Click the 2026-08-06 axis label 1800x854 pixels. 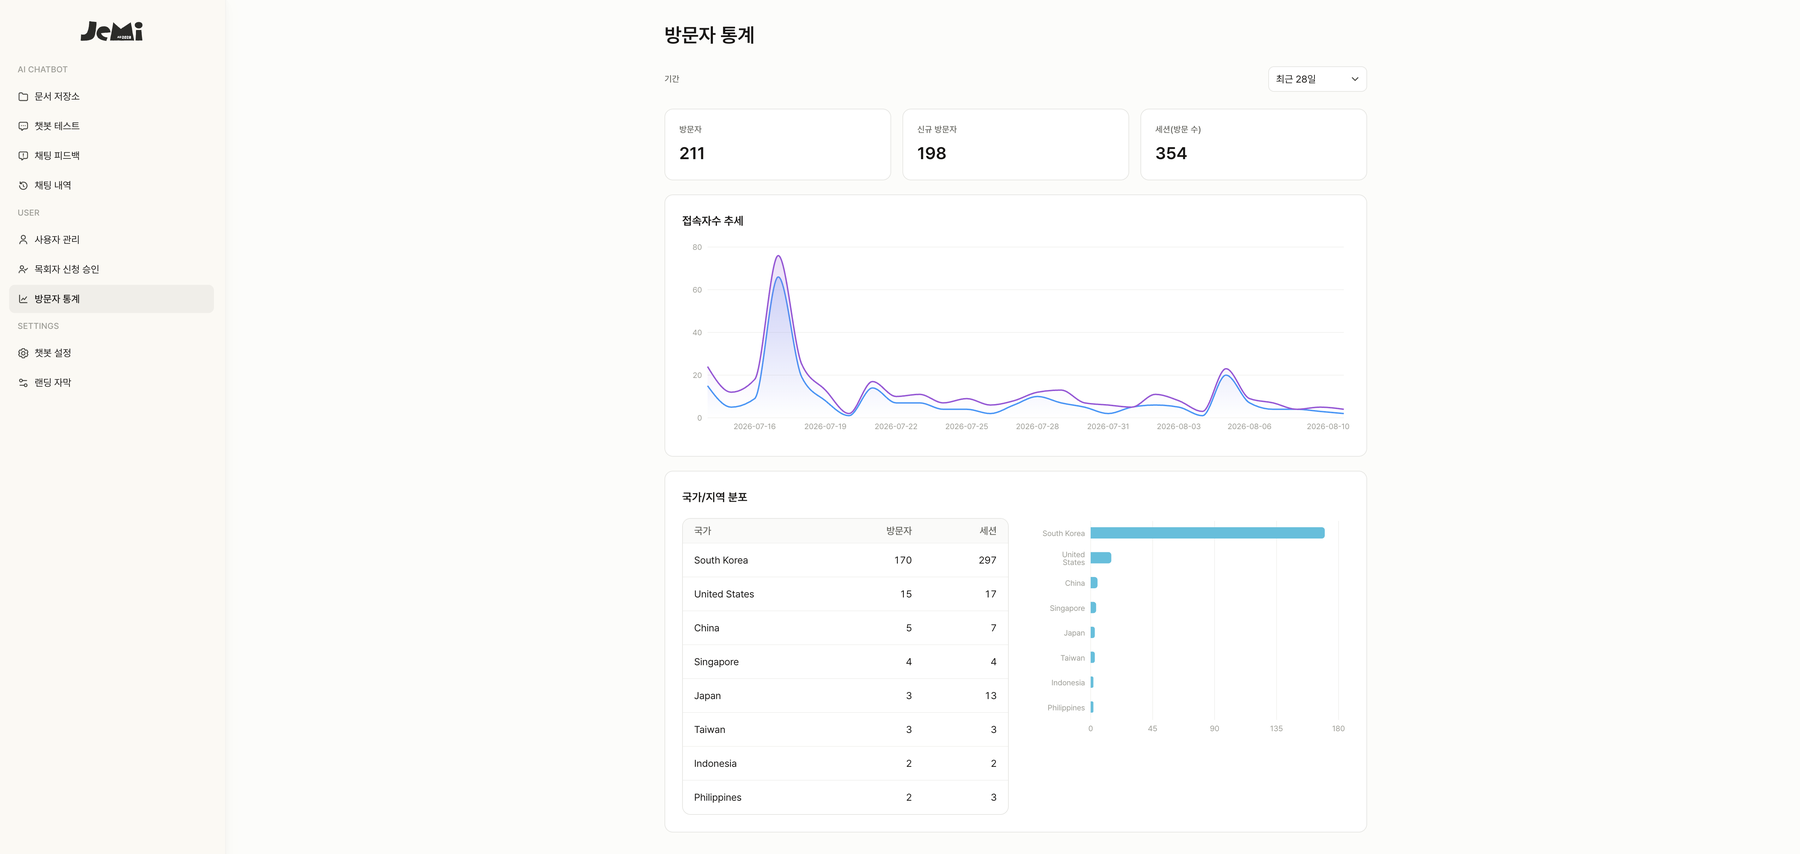[x=1249, y=426]
